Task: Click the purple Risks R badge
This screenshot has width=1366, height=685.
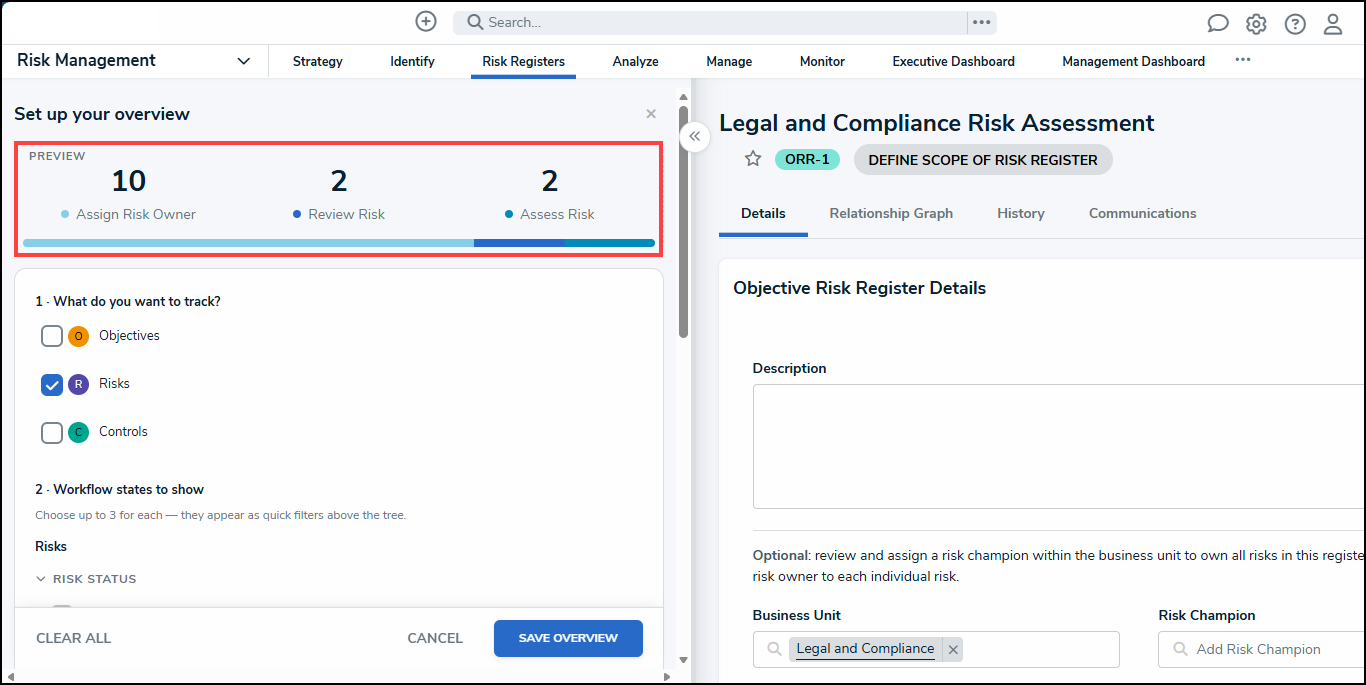Action: pyautogui.click(x=79, y=384)
